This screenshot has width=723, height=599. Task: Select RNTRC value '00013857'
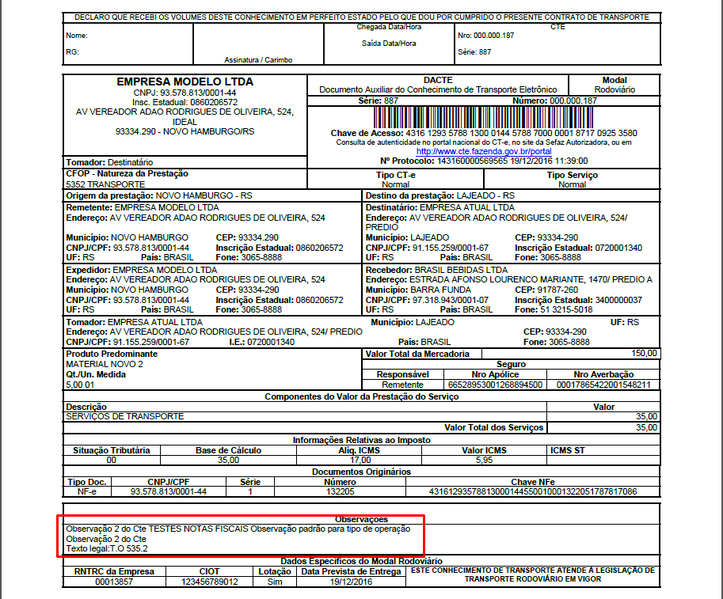[114, 582]
